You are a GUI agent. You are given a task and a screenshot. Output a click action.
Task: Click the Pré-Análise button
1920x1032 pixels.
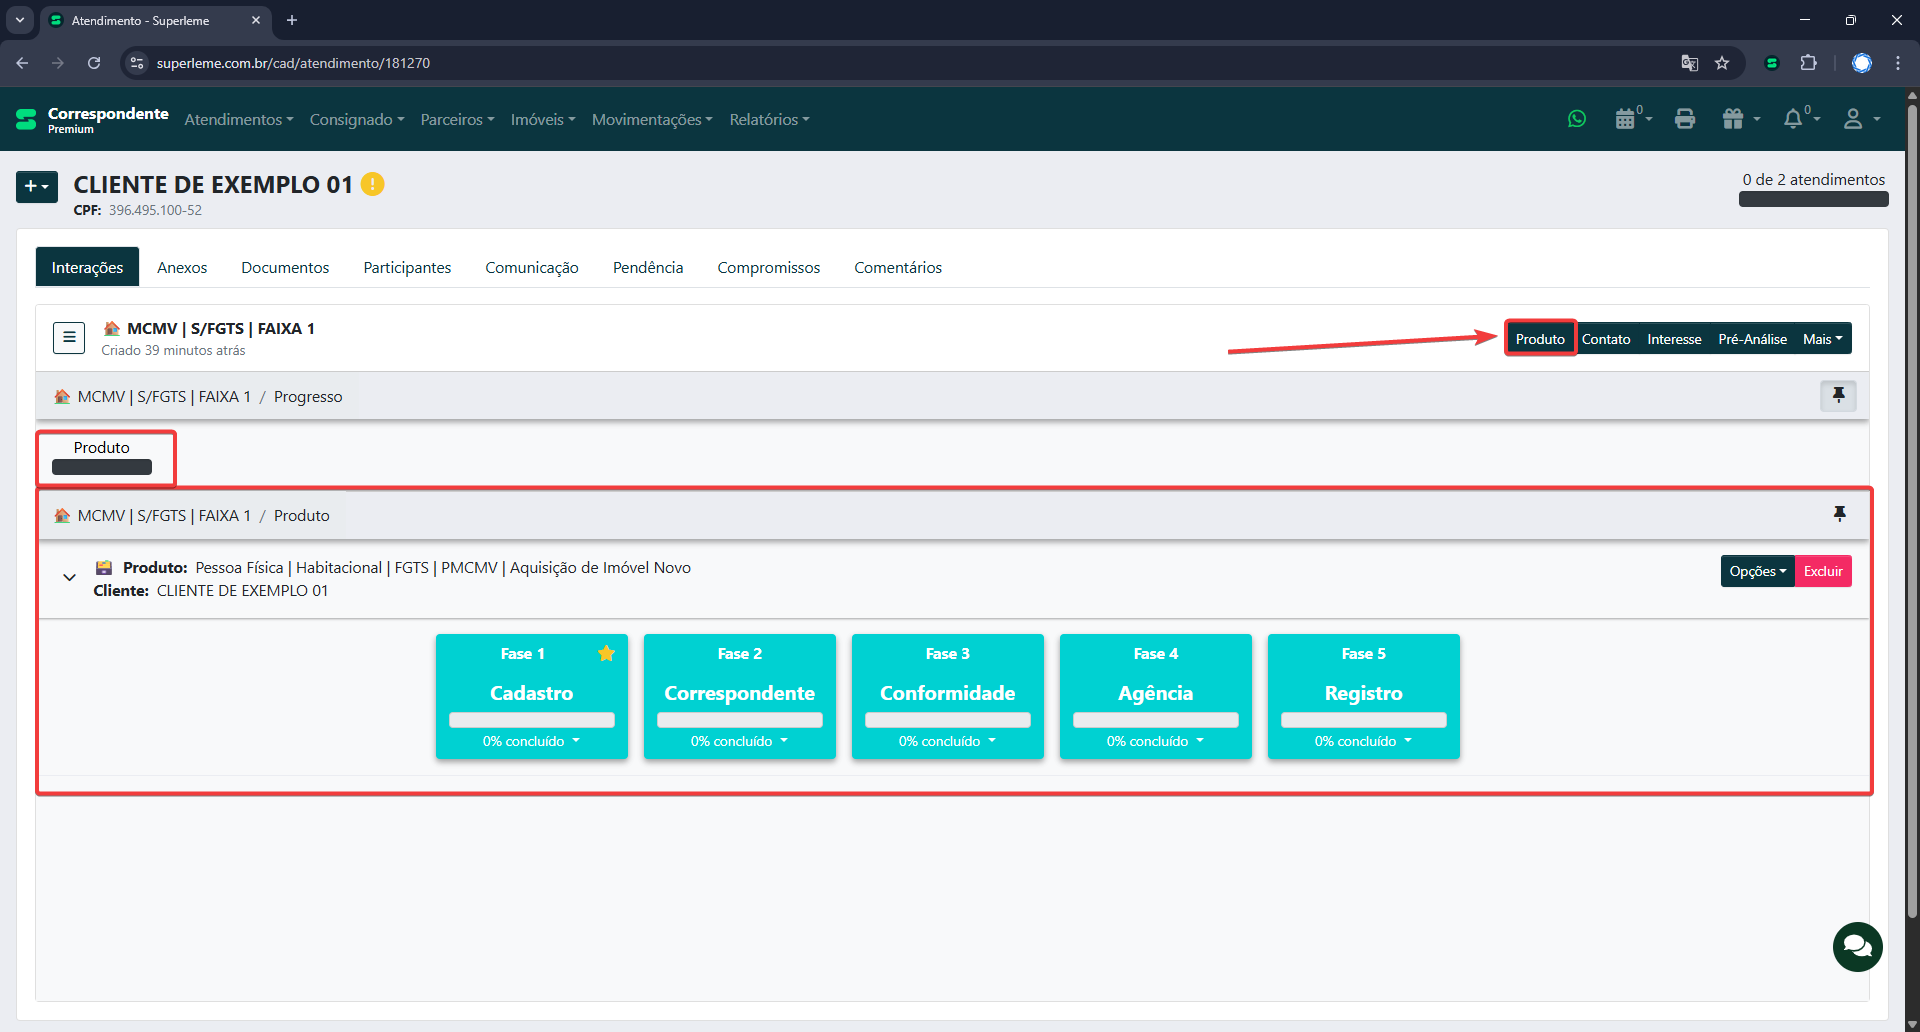(1752, 339)
